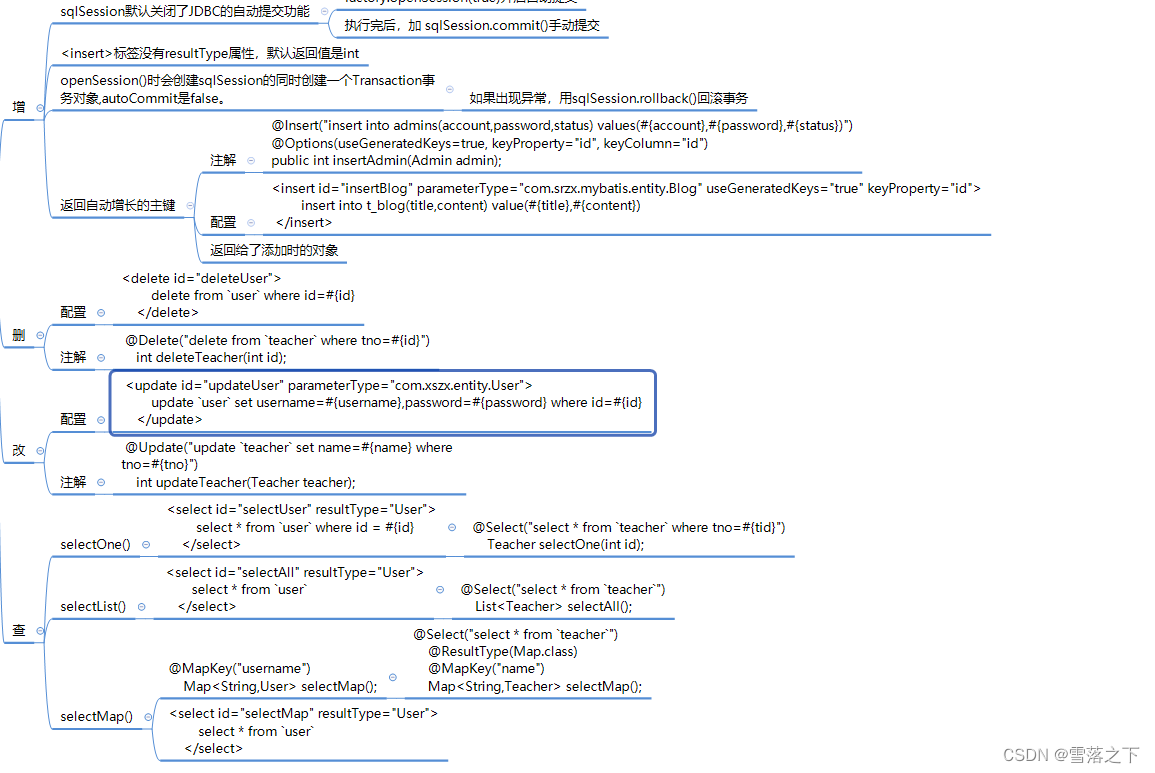The width and height of the screenshot is (1155, 773).
Task: Select the 删 root topic
Action: click(19, 335)
